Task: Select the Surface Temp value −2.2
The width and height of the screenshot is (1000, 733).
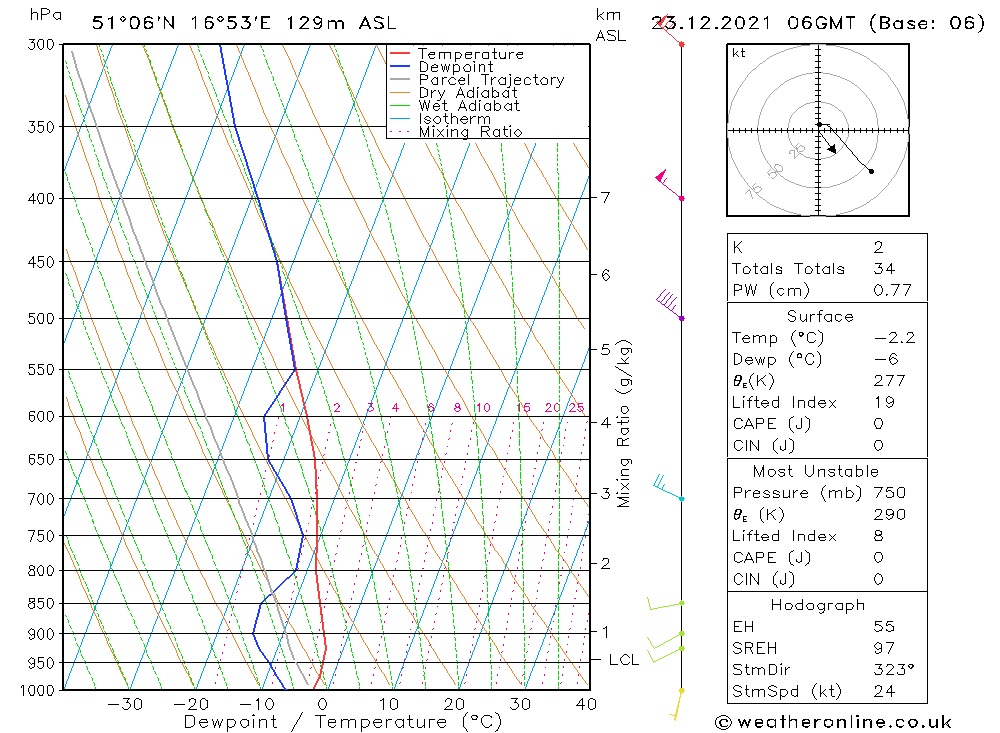Action: coord(895,337)
